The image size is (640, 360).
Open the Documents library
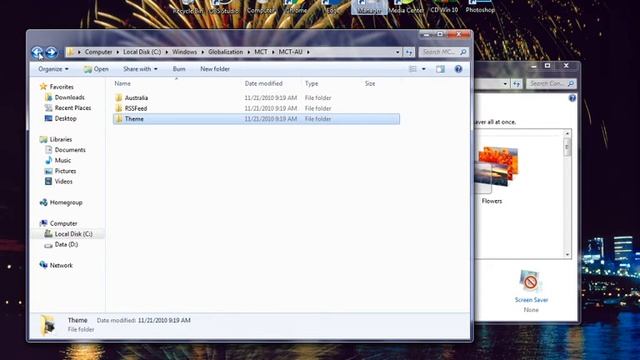coord(70,150)
